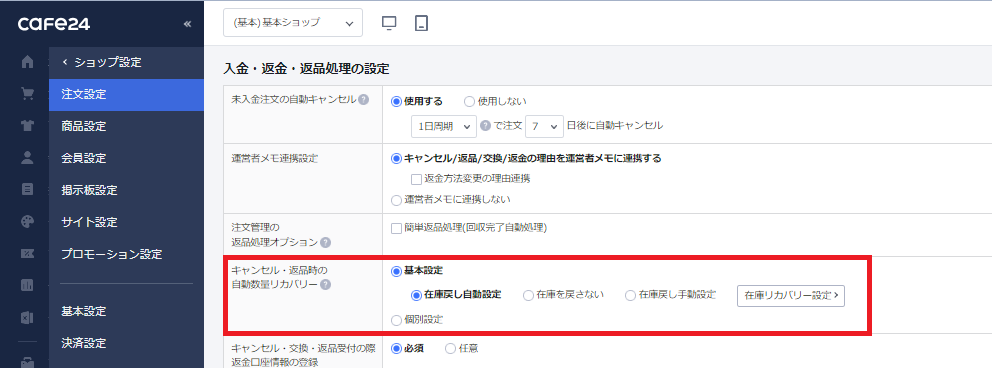Viewport: 992px width, 368px height.
Task: Open the 1日周期 cycle dropdown
Action: pyautogui.click(x=443, y=126)
